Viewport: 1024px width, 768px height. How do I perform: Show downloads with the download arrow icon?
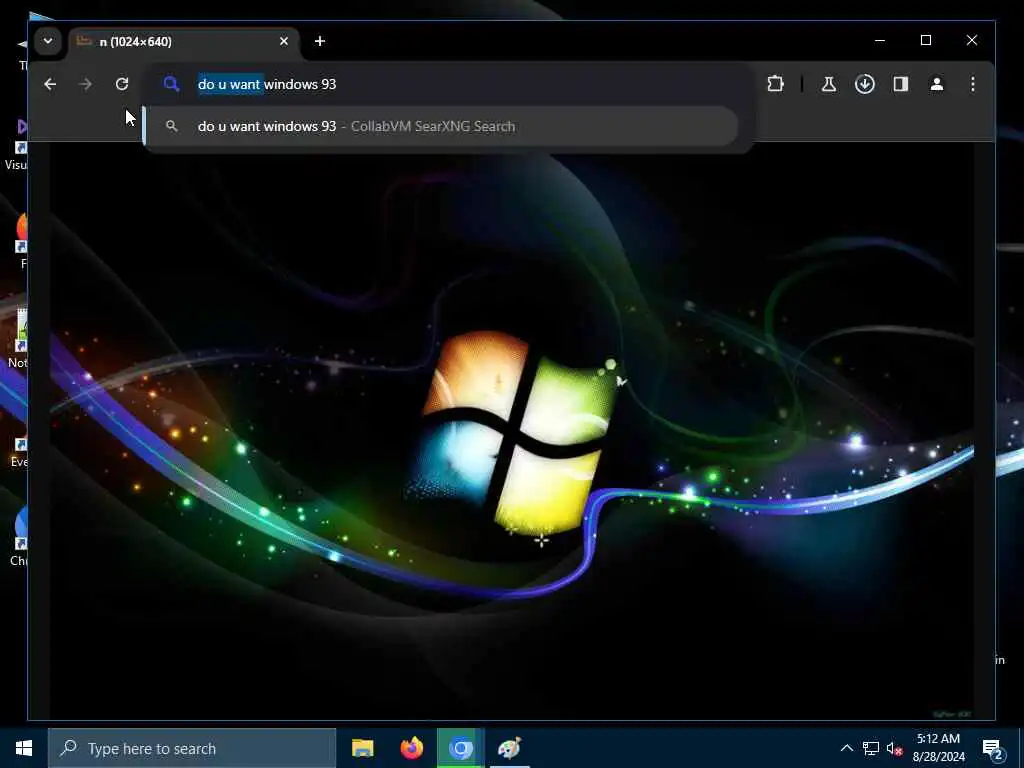[x=865, y=84]
